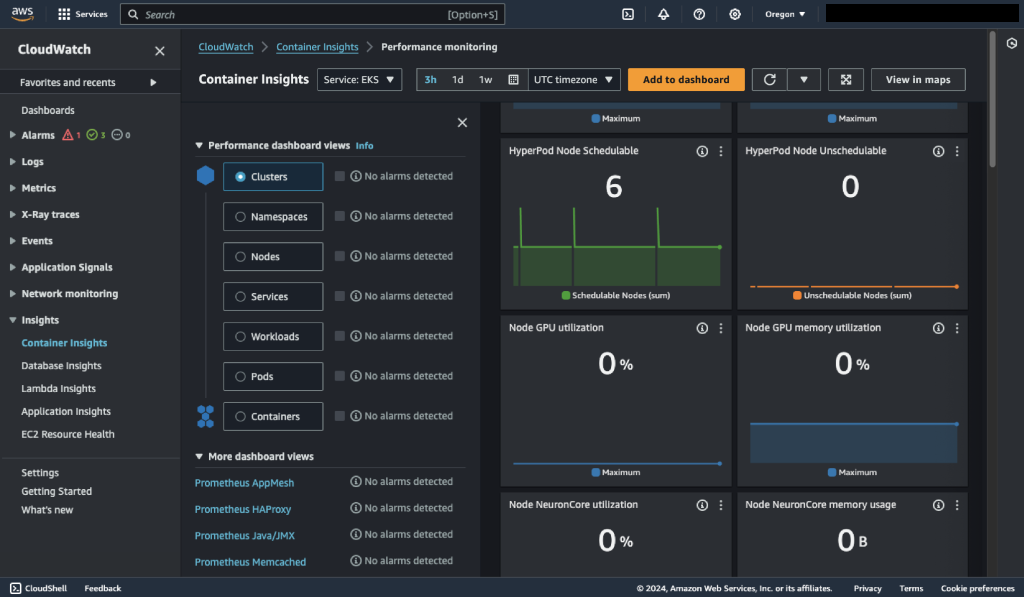Image resolution: width=1024 pixels, height=597 pixels.
Task: Expand Favorites and recents
Action: pos(153,82)
